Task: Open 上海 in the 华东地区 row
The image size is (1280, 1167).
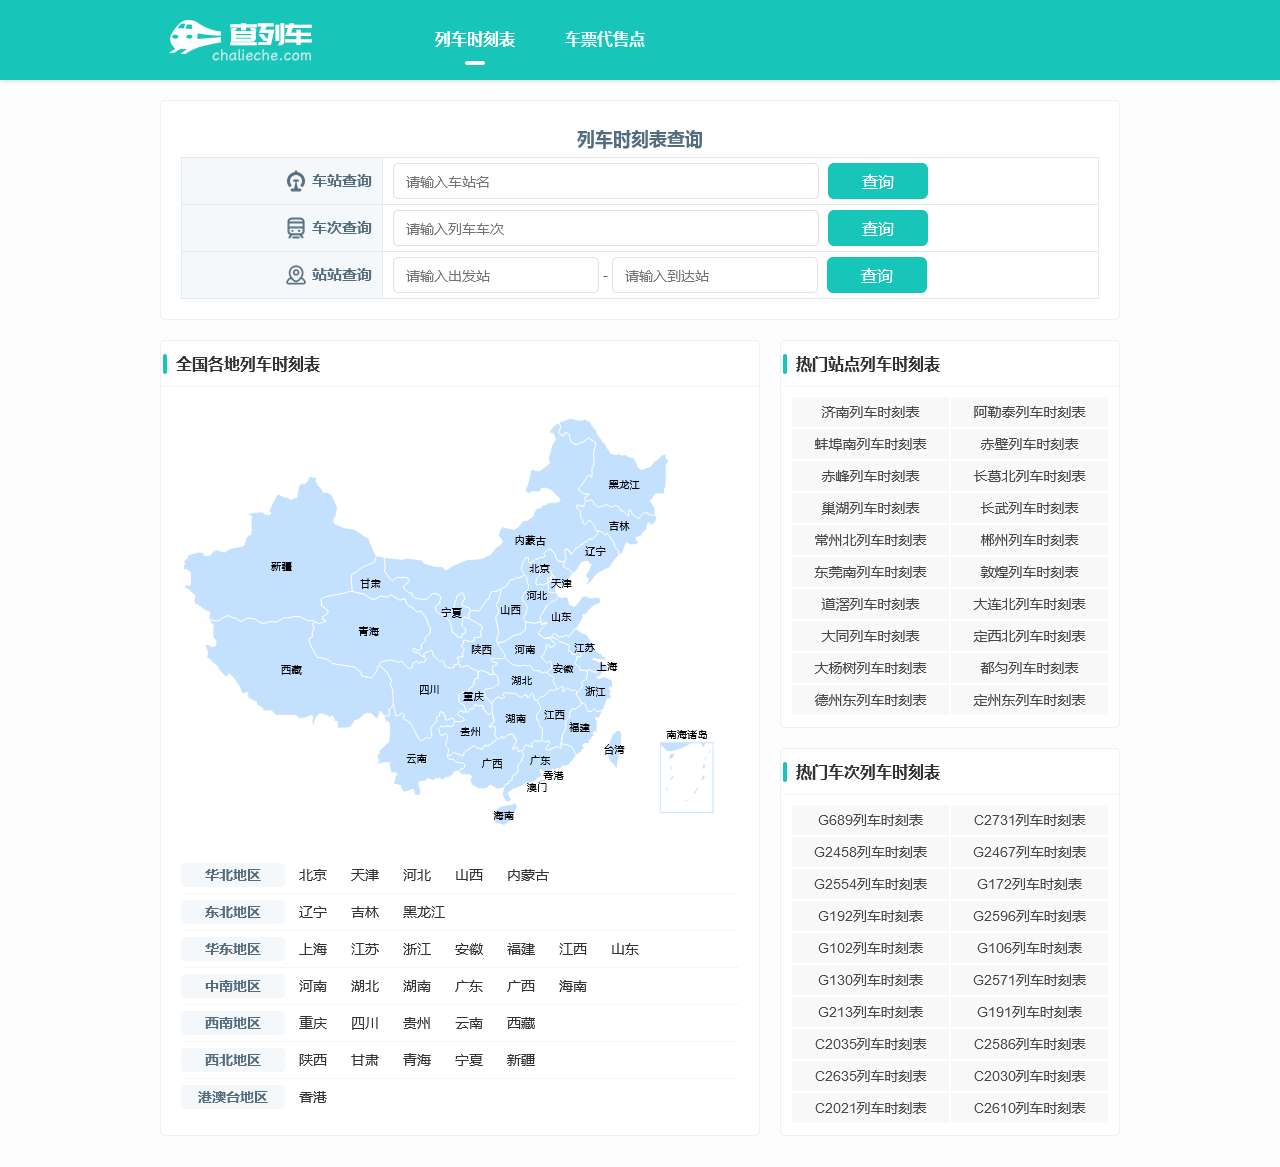Action: point(313,949)
